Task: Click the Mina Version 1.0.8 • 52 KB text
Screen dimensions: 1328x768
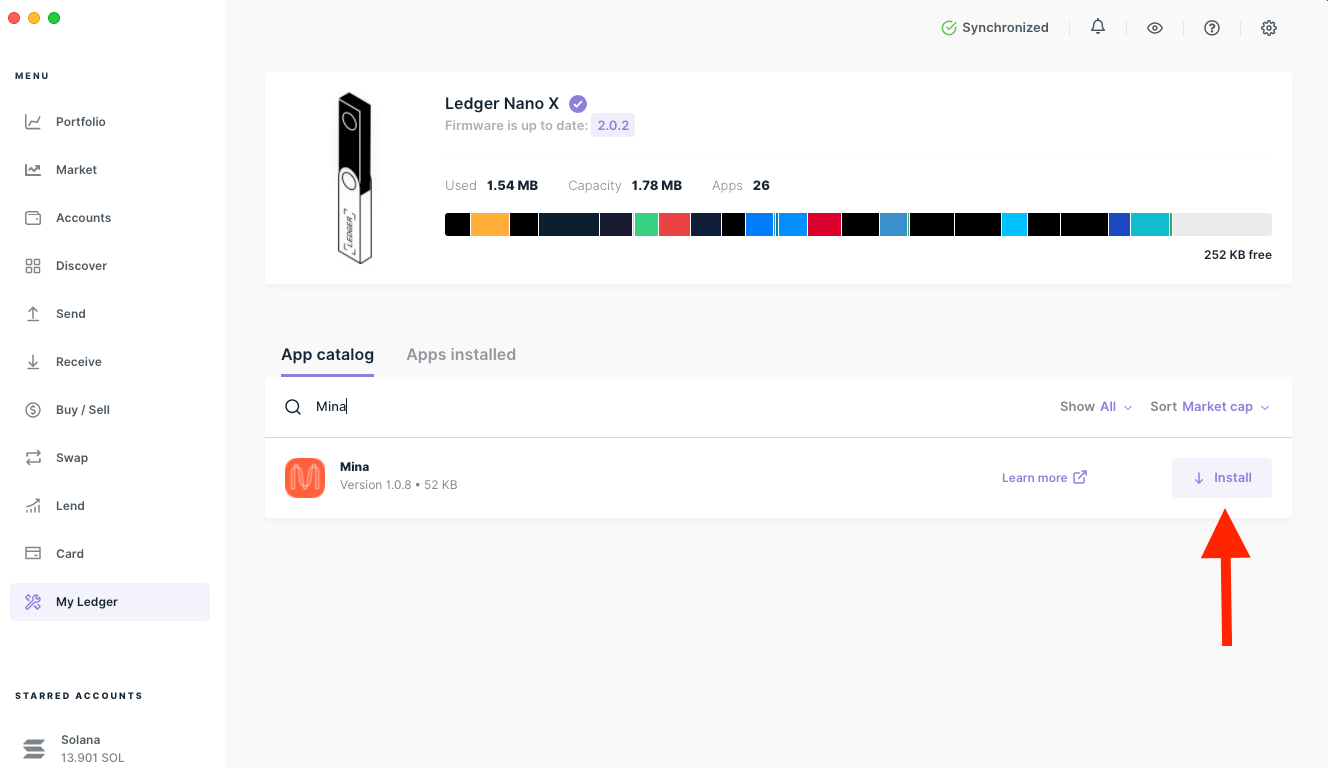Action: pyautogui.click(x=399, y=485)
